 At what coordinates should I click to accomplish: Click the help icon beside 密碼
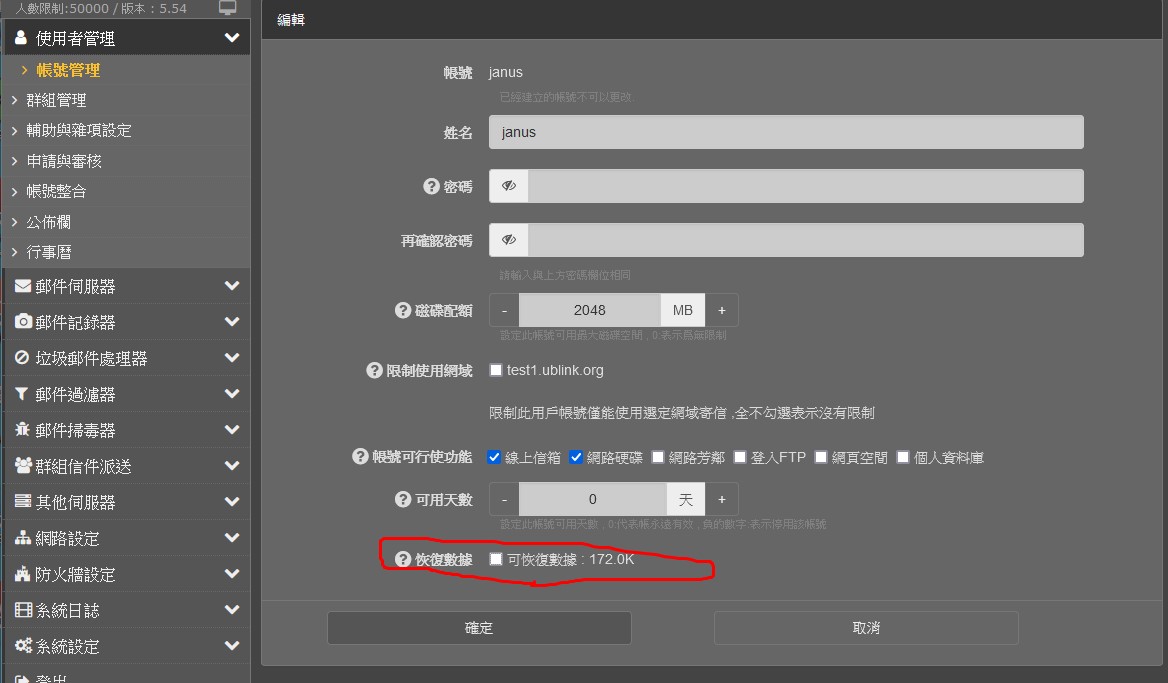[432, 187]
